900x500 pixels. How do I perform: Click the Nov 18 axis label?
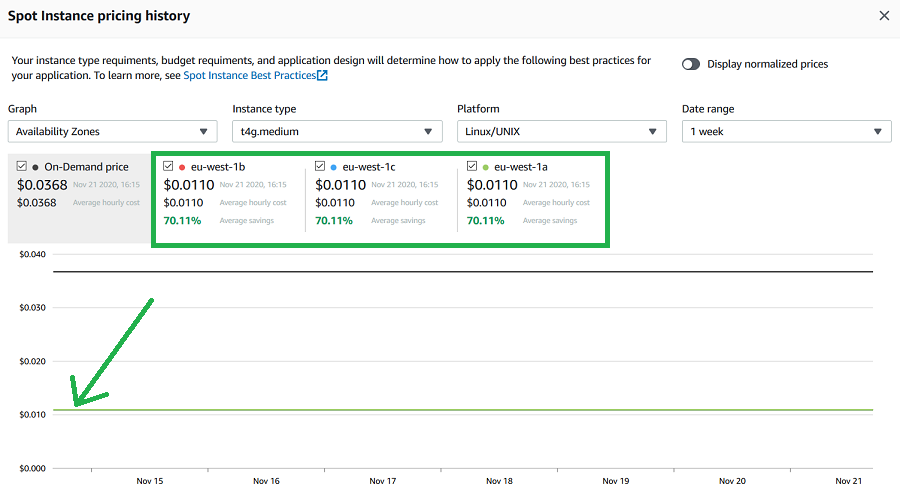point(499,481)
